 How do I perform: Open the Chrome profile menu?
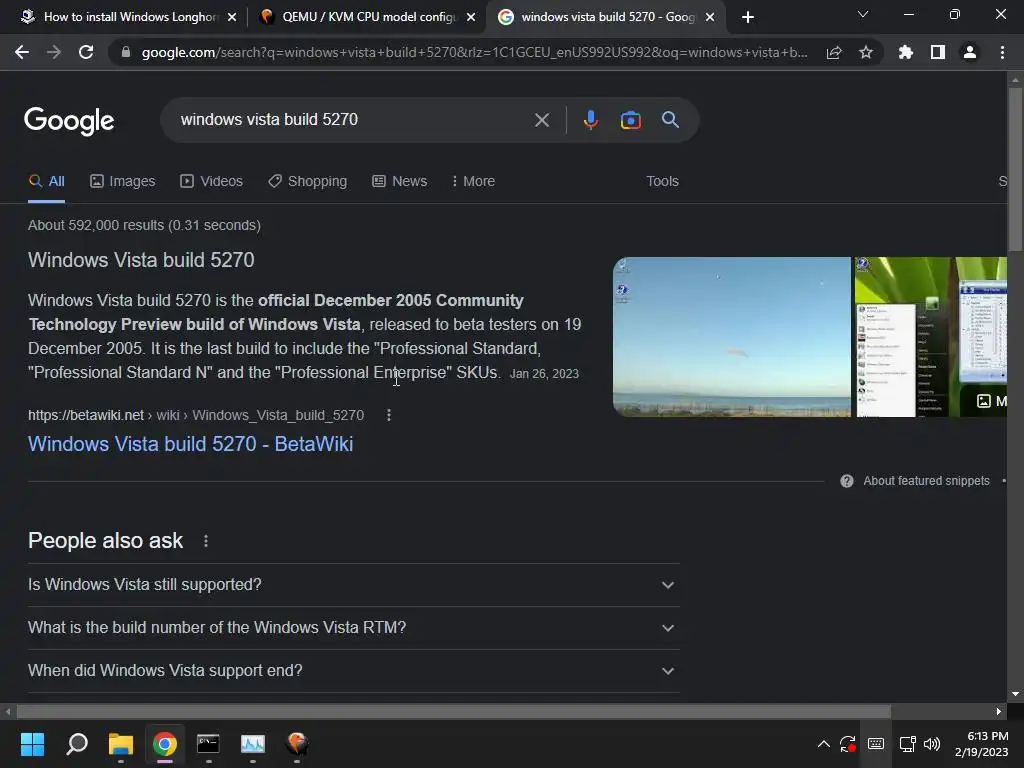pyautogui.click(x=970, y=52)
